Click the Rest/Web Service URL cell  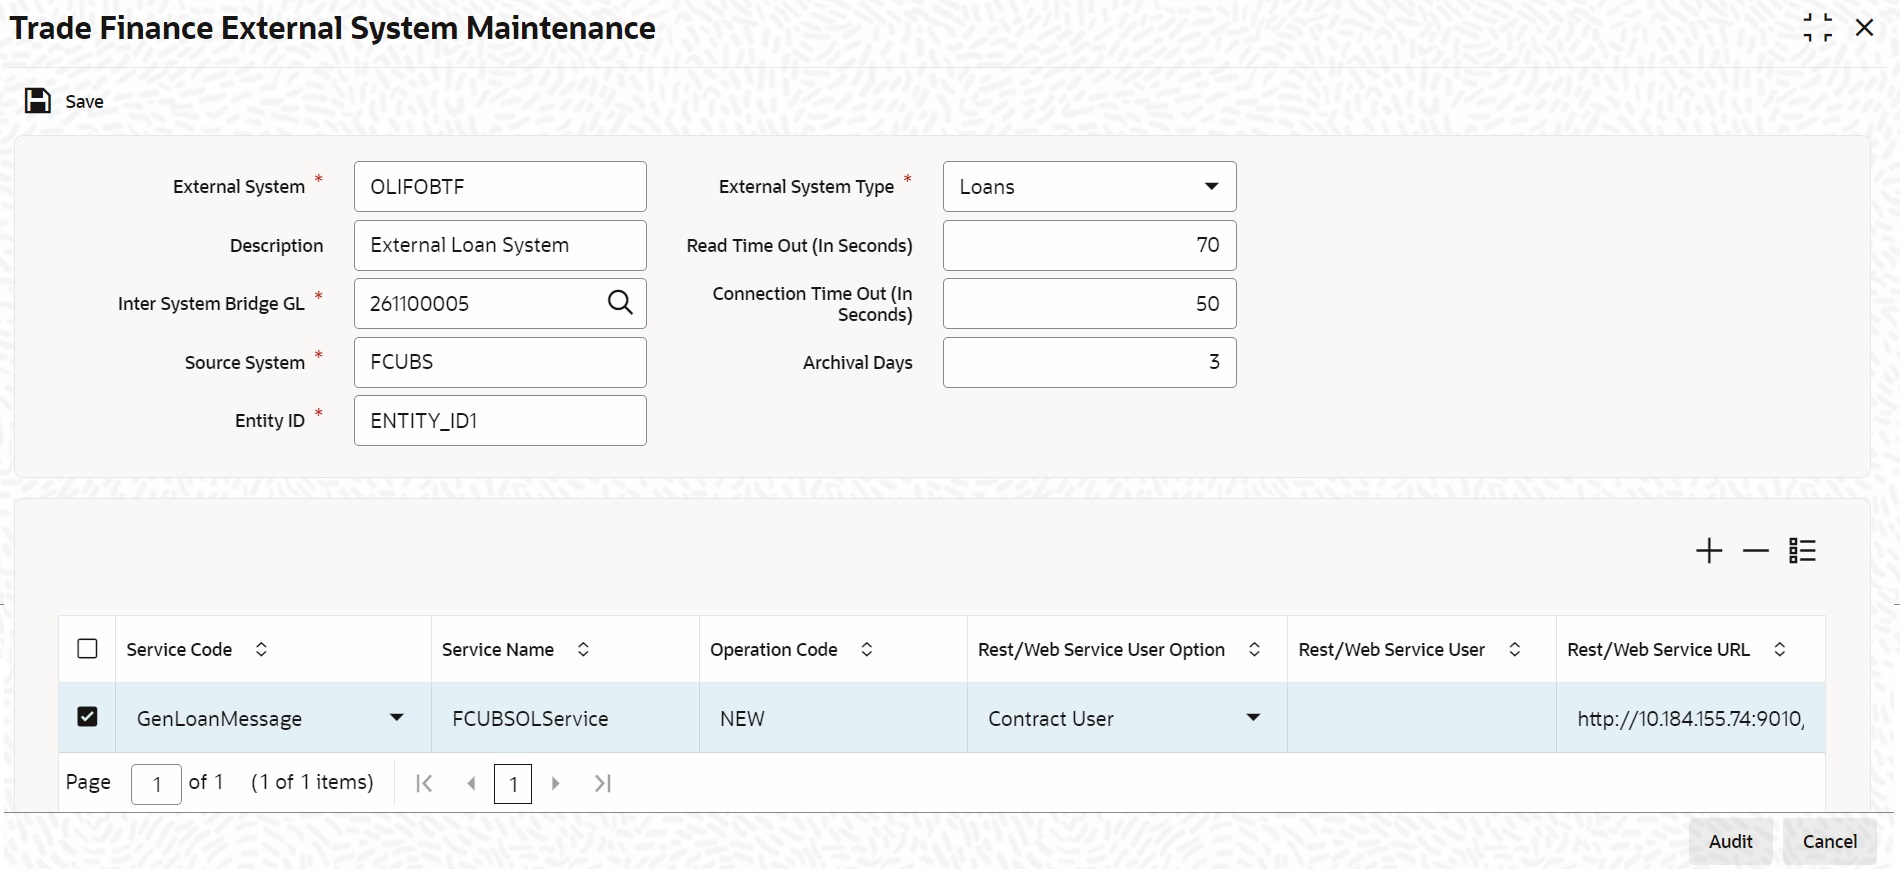[x=1691, y=718]
